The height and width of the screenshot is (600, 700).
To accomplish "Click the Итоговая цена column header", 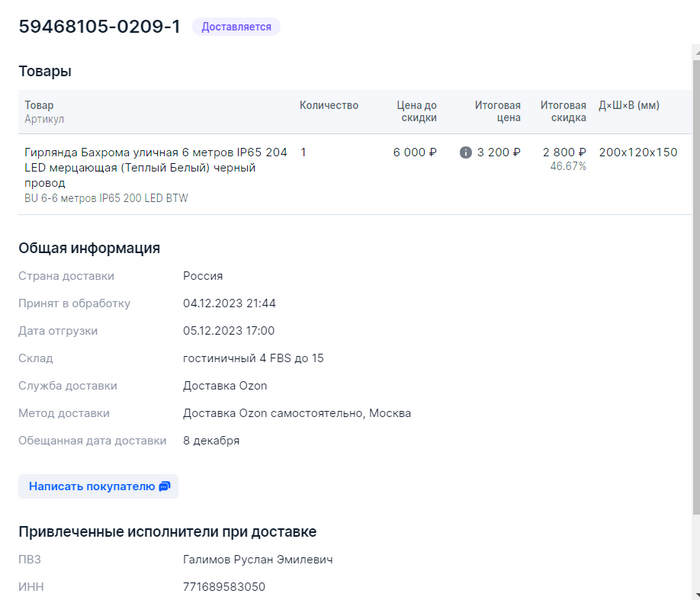I will point(498,111).
